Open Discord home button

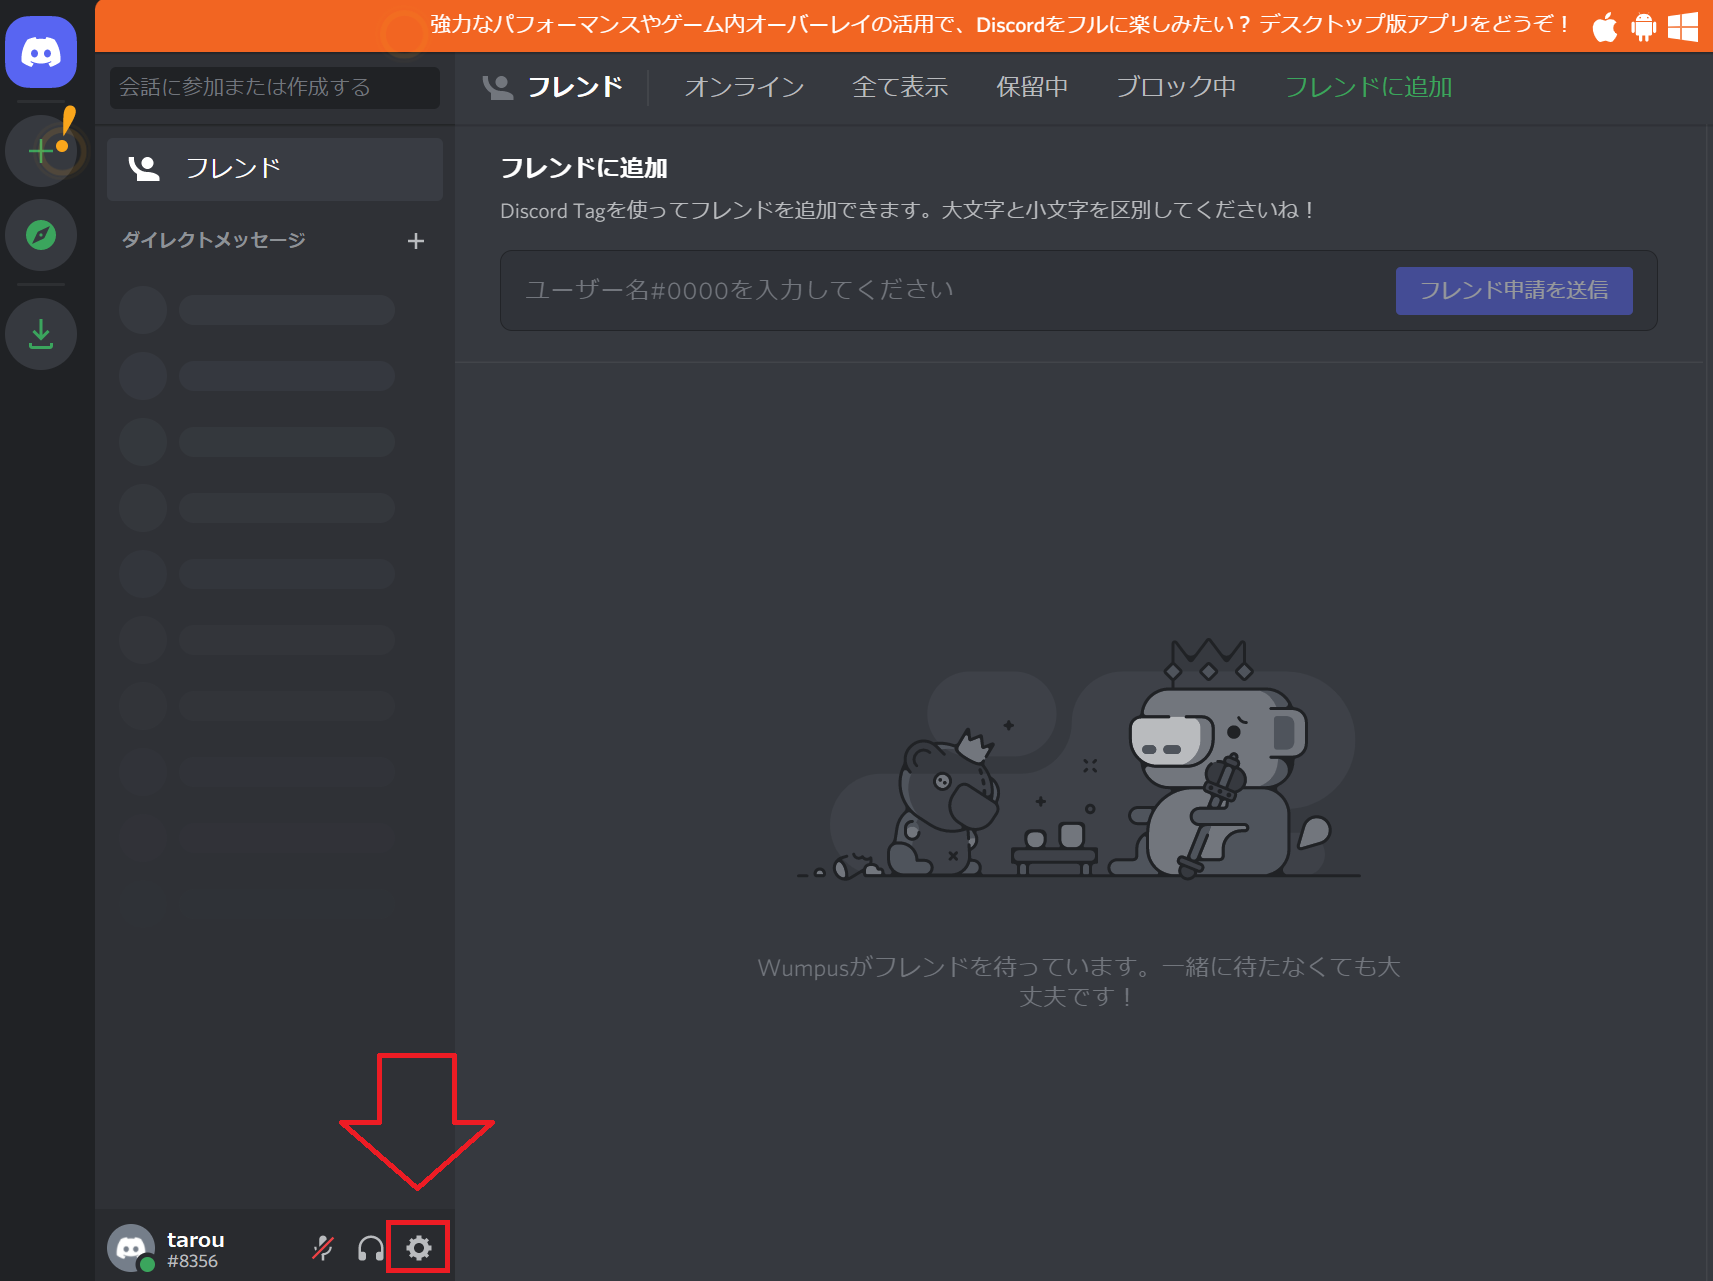click(41, 52)
